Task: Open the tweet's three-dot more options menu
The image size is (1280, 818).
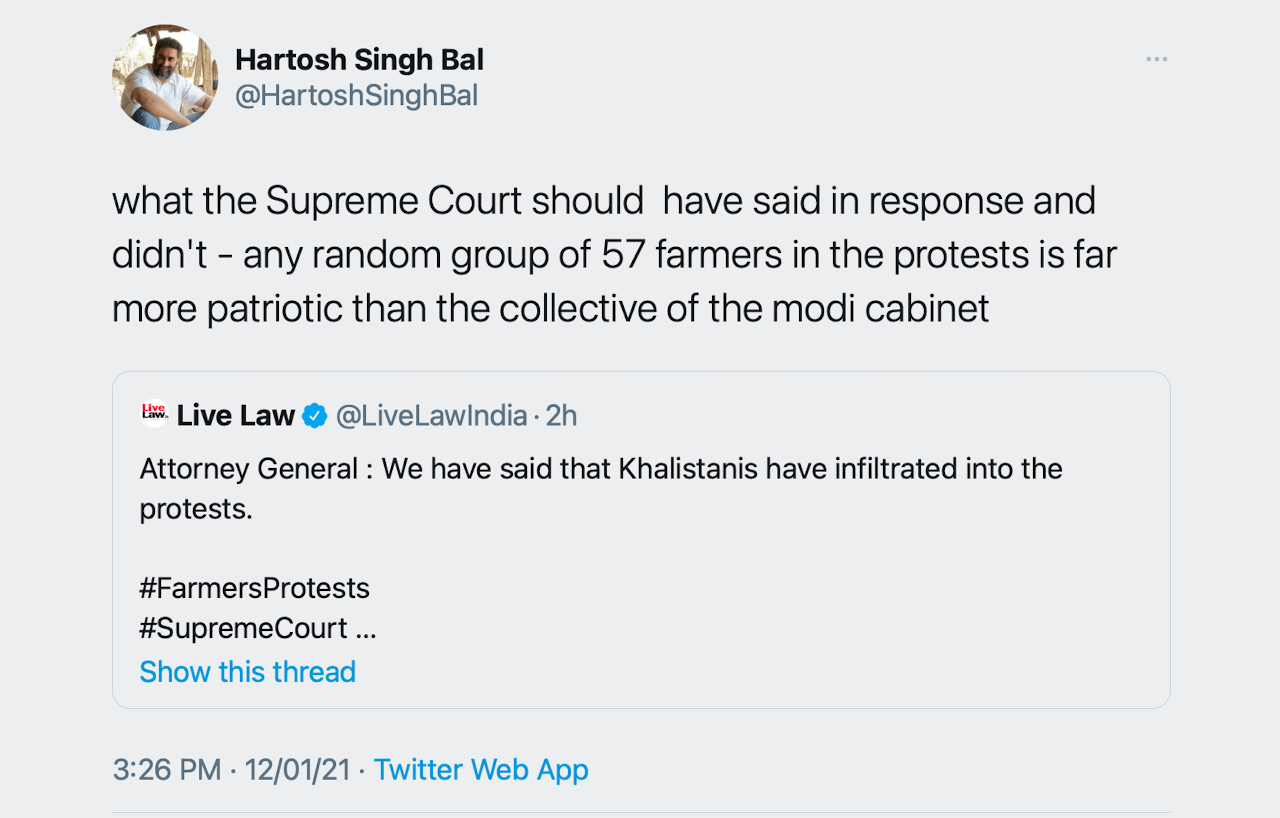Action: point(1156,60)
